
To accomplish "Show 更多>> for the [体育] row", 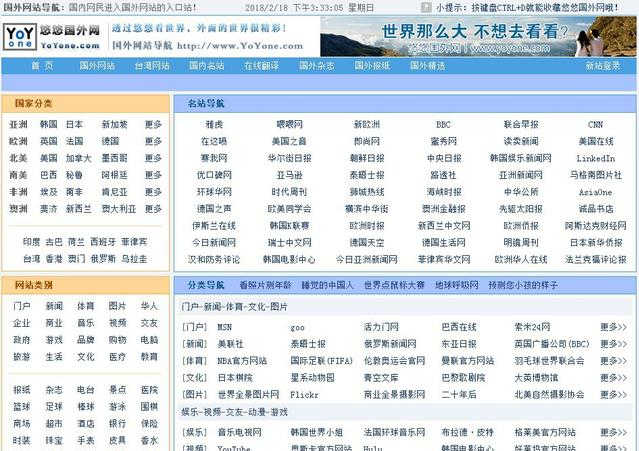I will pyautogui.click(x=613, y=361).
